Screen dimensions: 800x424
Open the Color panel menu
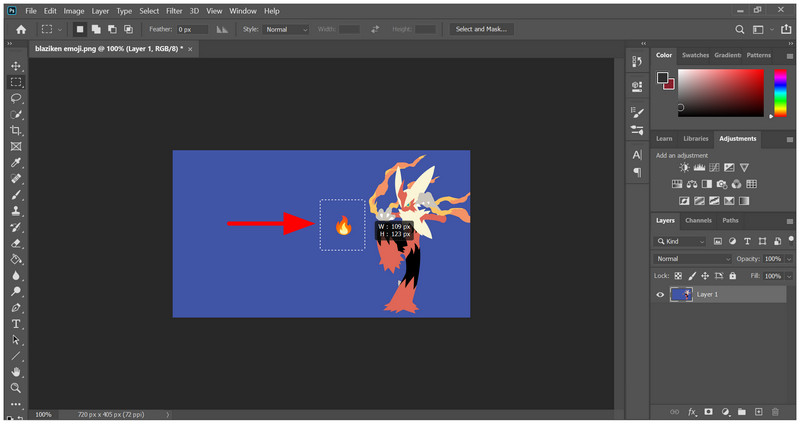coord(789,56)
